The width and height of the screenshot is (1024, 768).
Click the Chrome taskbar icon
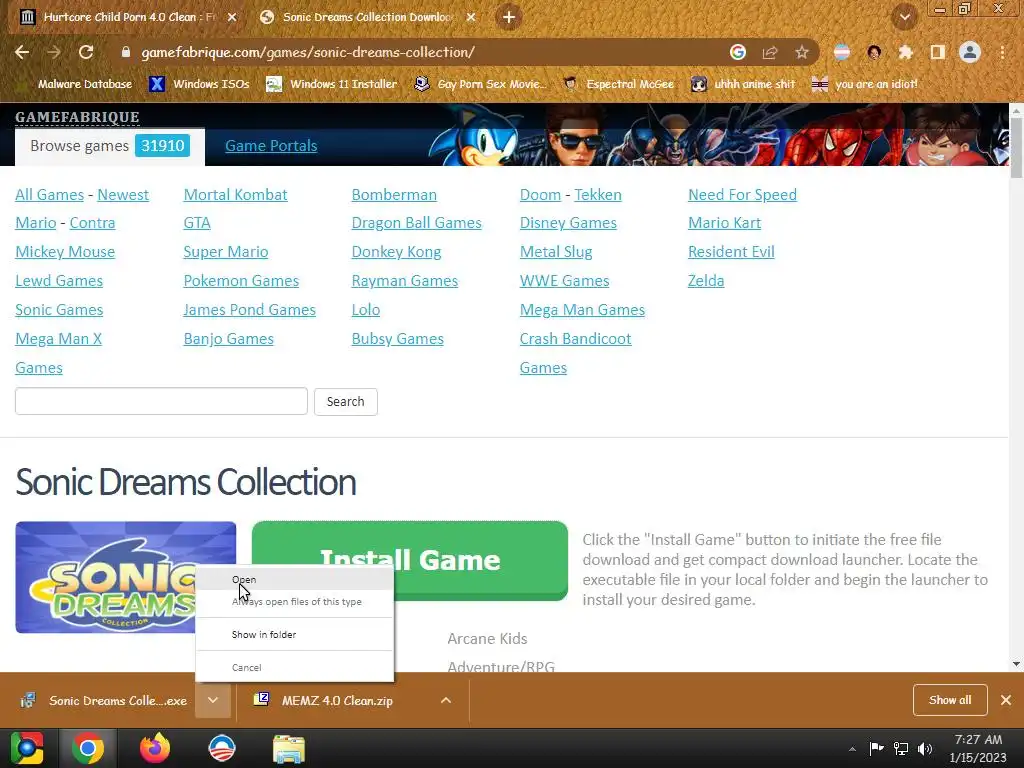click(x=88, y=748)
